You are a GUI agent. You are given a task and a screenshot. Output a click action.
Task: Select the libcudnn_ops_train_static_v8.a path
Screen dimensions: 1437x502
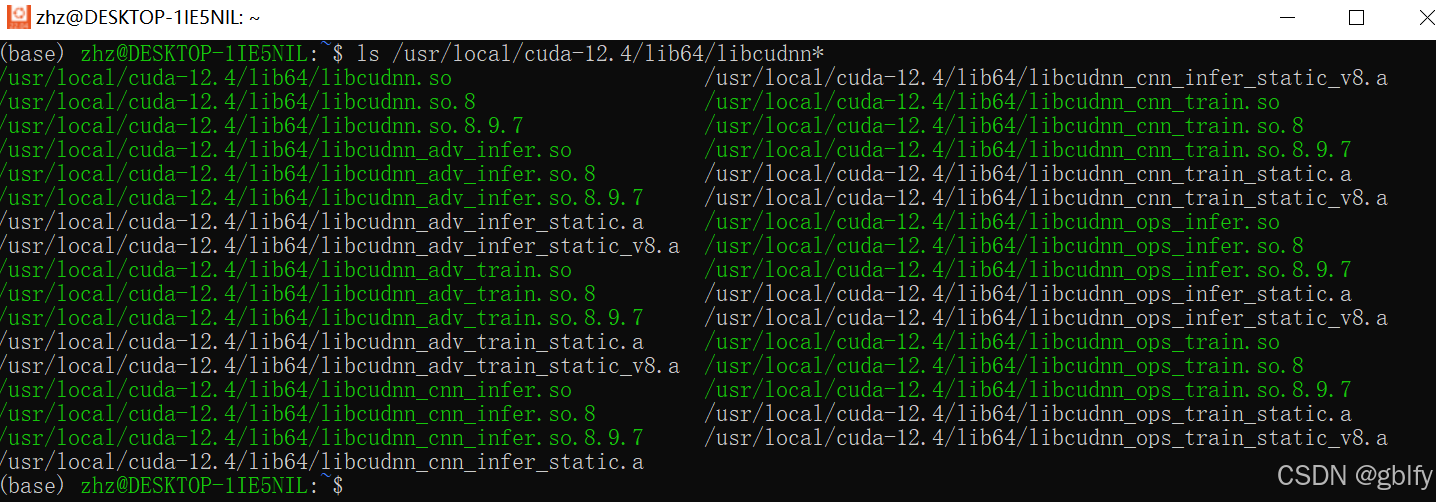(x=1046, y=438)
